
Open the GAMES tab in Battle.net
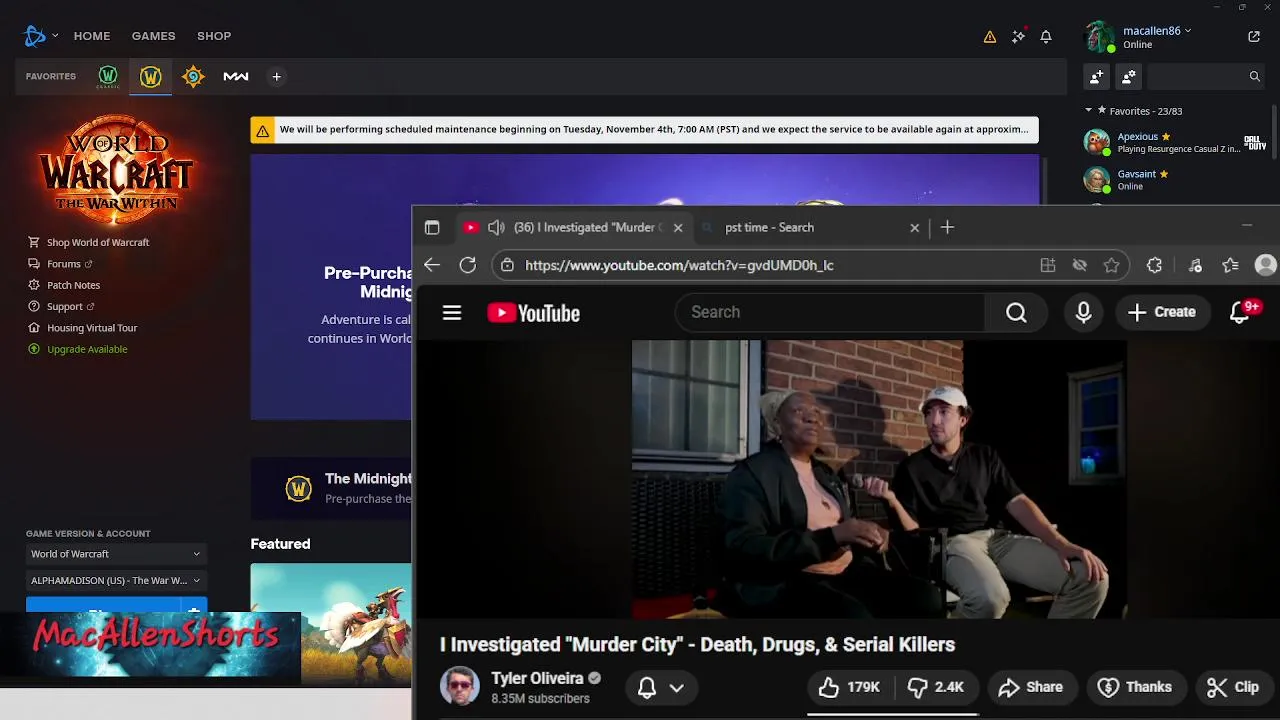pyautogui.click(x=153, y=36)
